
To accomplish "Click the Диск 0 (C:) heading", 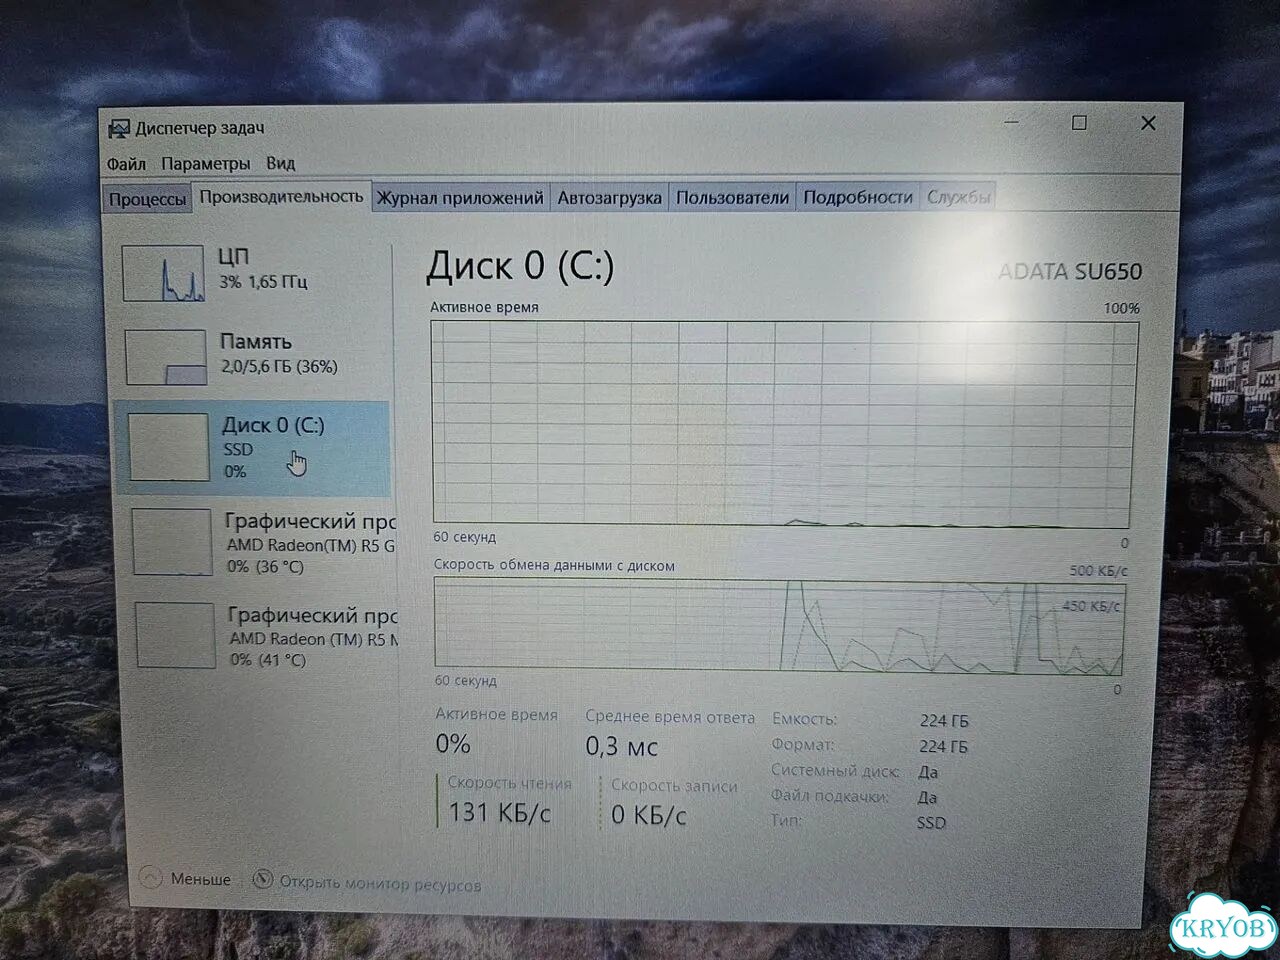I will pyautogui.click(x=520, y=266).
